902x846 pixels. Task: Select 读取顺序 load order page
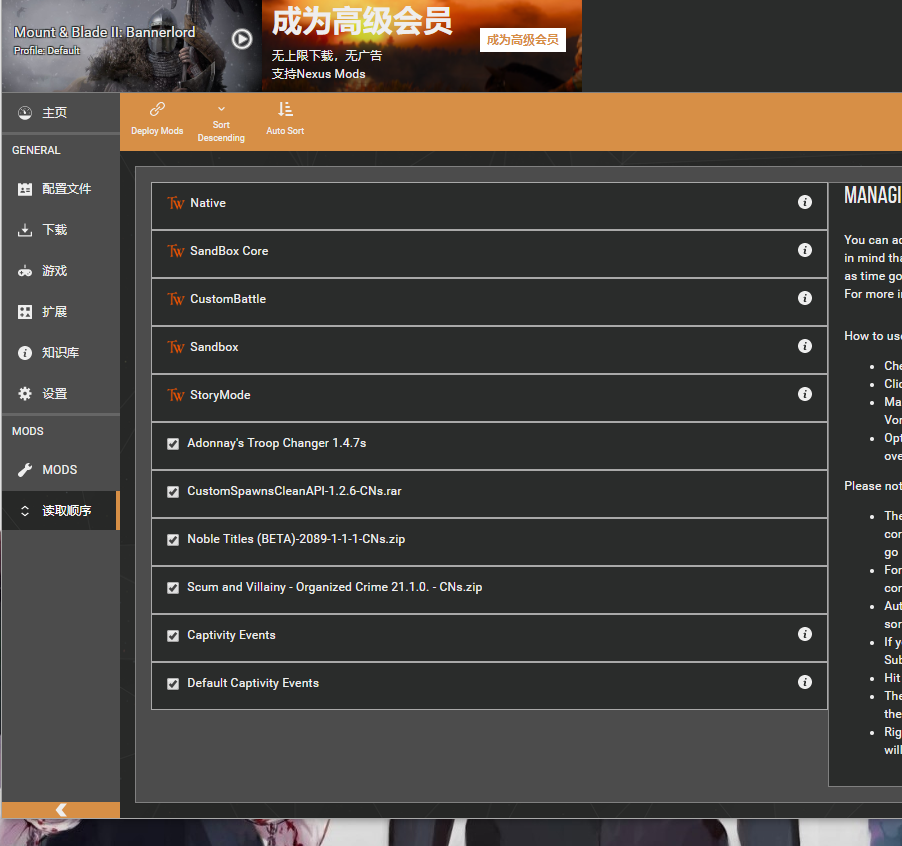tap(60, 511)
